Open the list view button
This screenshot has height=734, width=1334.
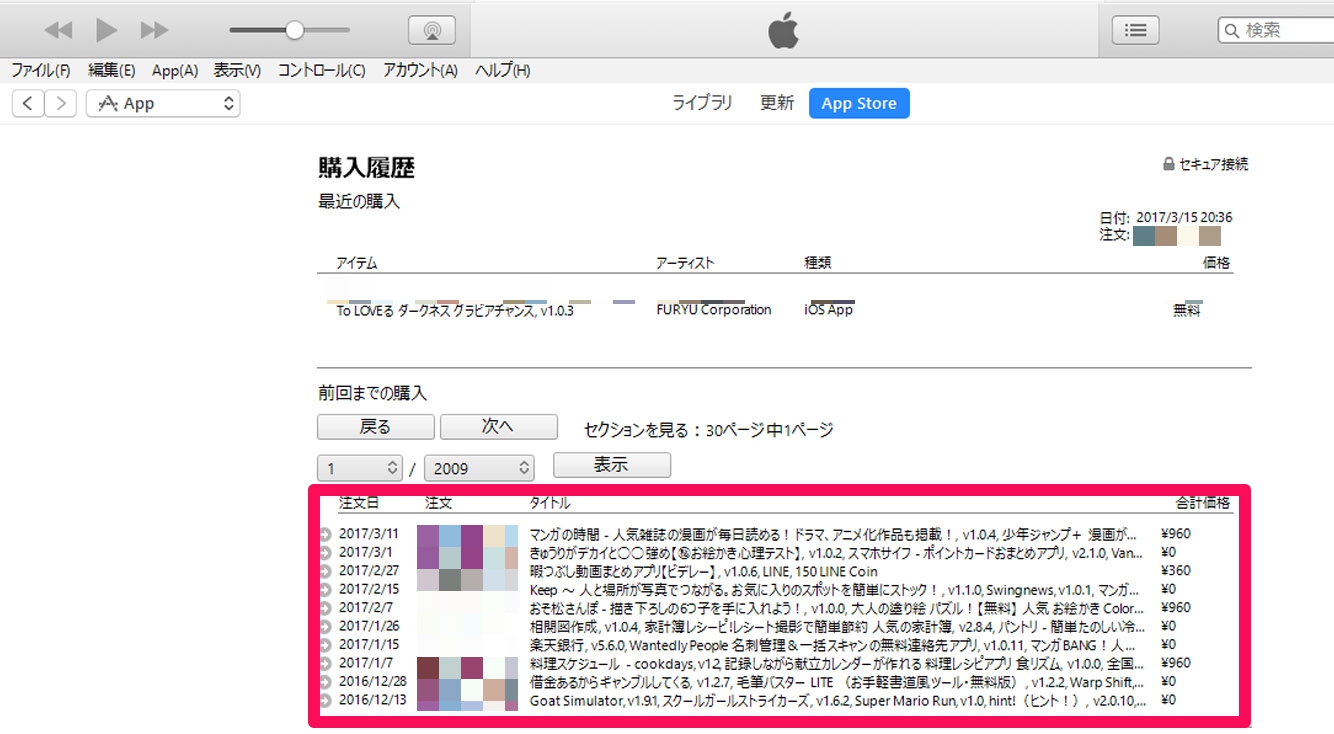pyautogui.click(x=1135, y=30)
